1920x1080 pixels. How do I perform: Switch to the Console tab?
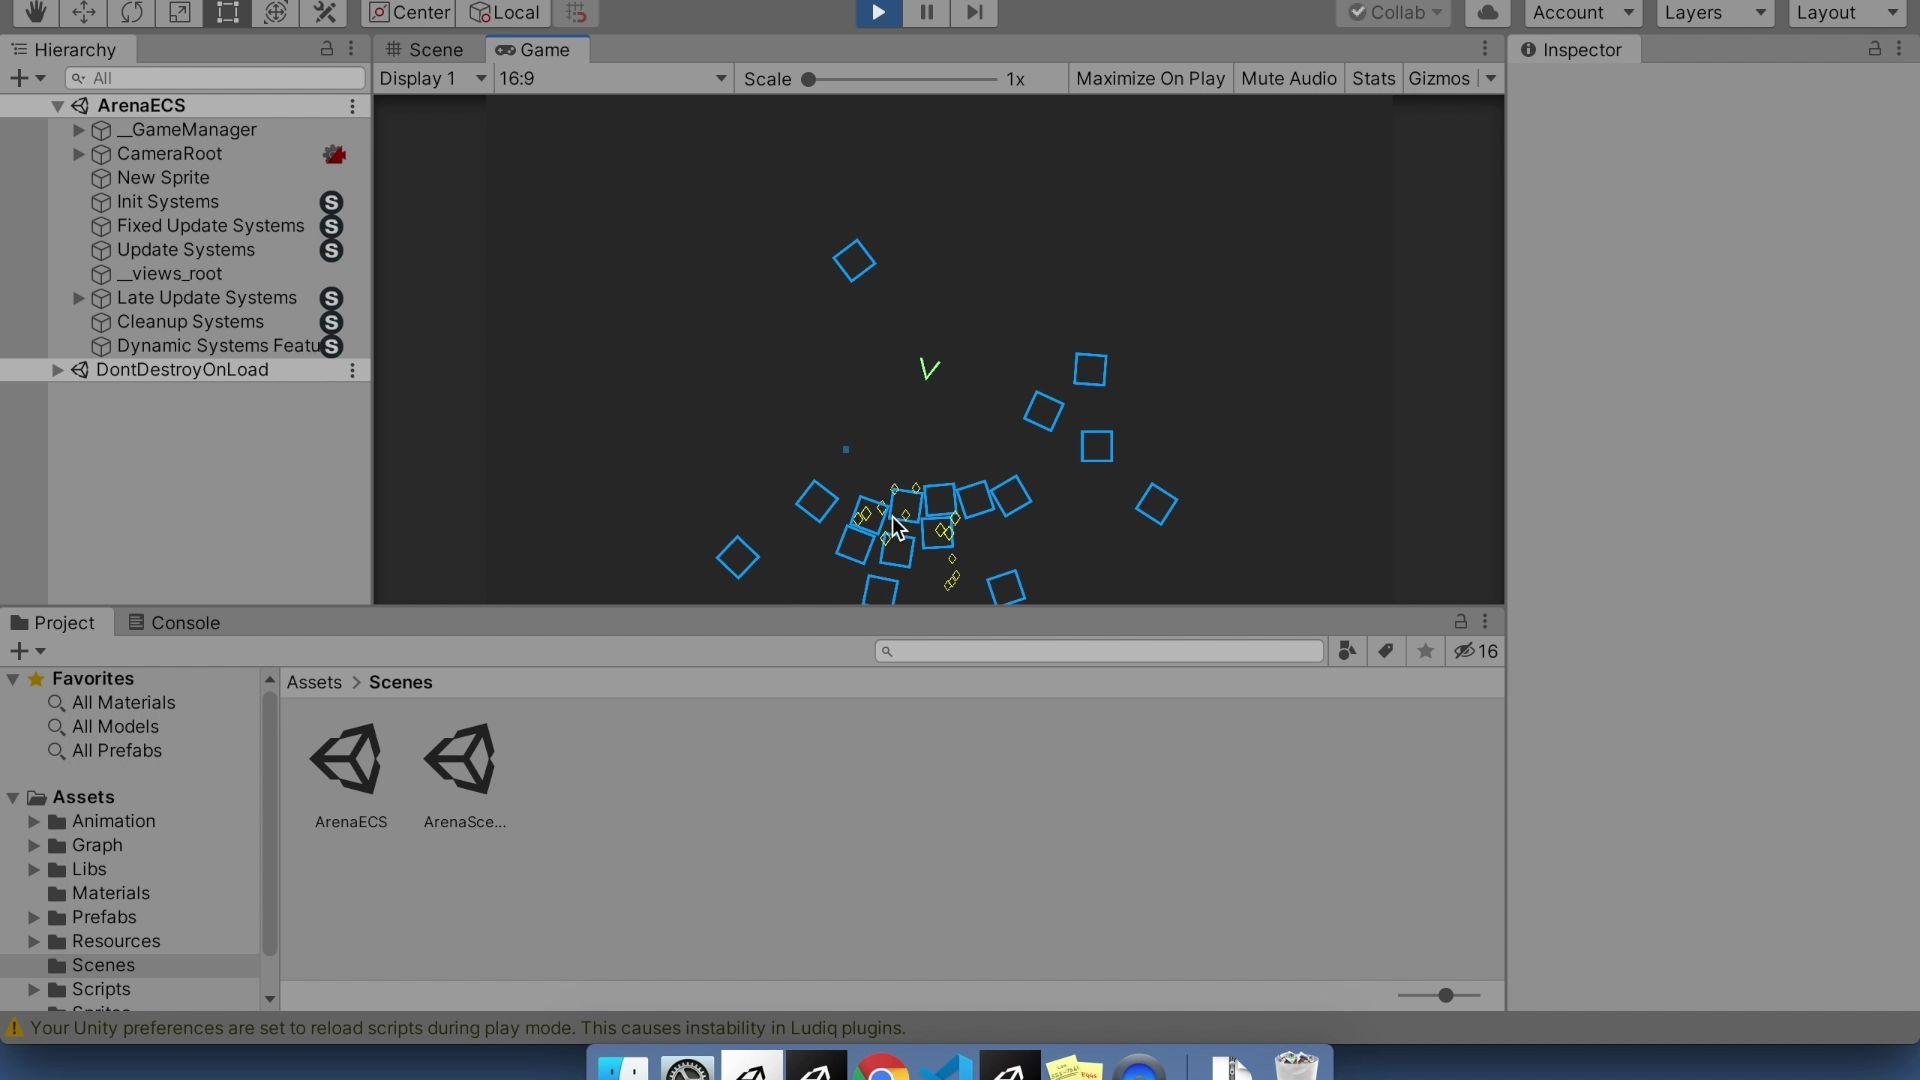[x=175, y=623]
